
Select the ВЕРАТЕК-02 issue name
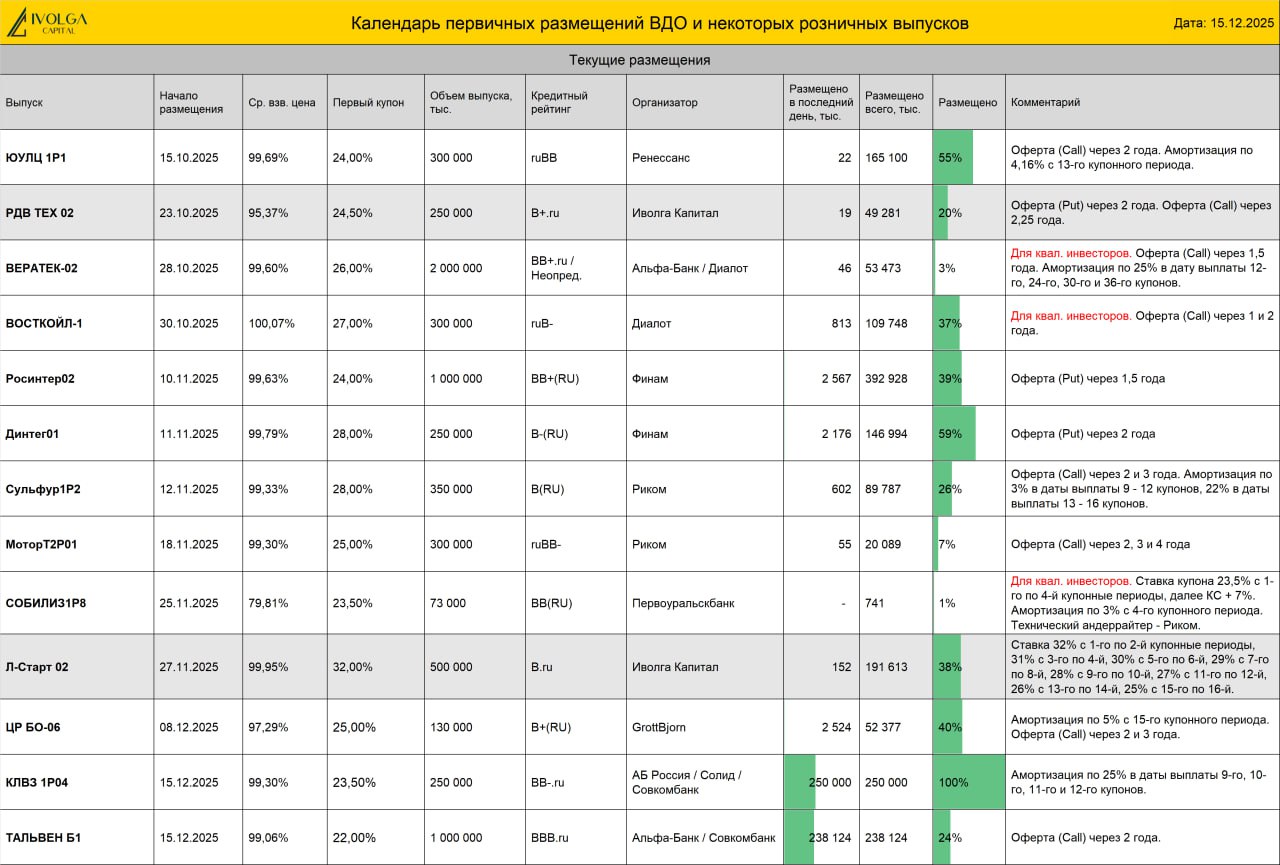(x=42, y=268)
